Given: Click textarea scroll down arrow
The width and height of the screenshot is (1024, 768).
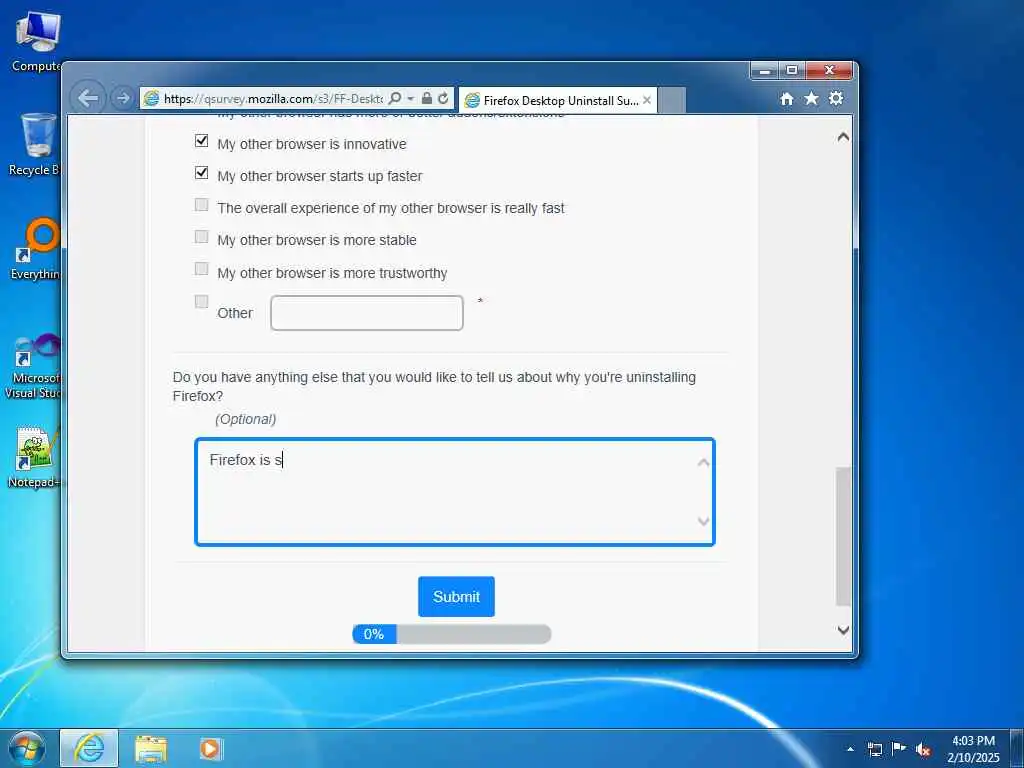Looking at the screenshot, I should click(x=703, y=521).
